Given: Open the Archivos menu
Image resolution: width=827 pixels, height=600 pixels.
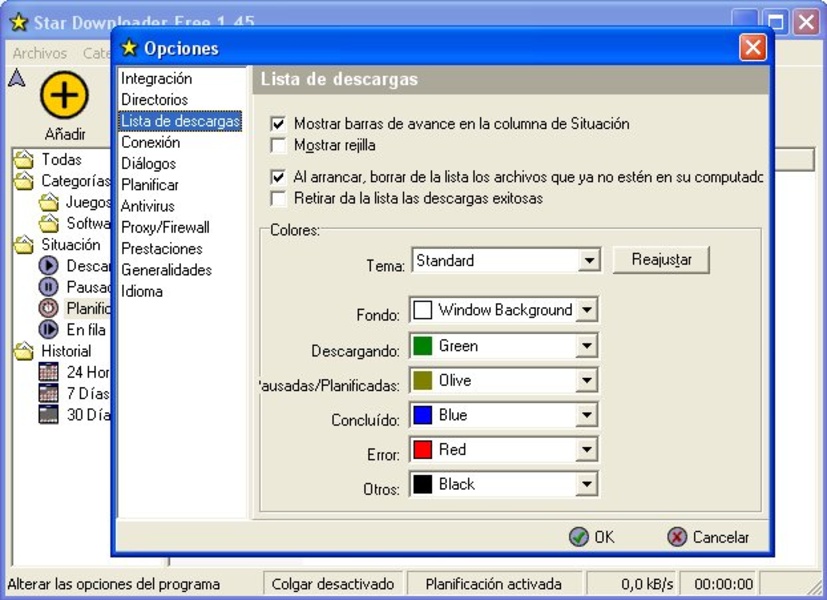Looking at the screenshot, I should (40, 53).
